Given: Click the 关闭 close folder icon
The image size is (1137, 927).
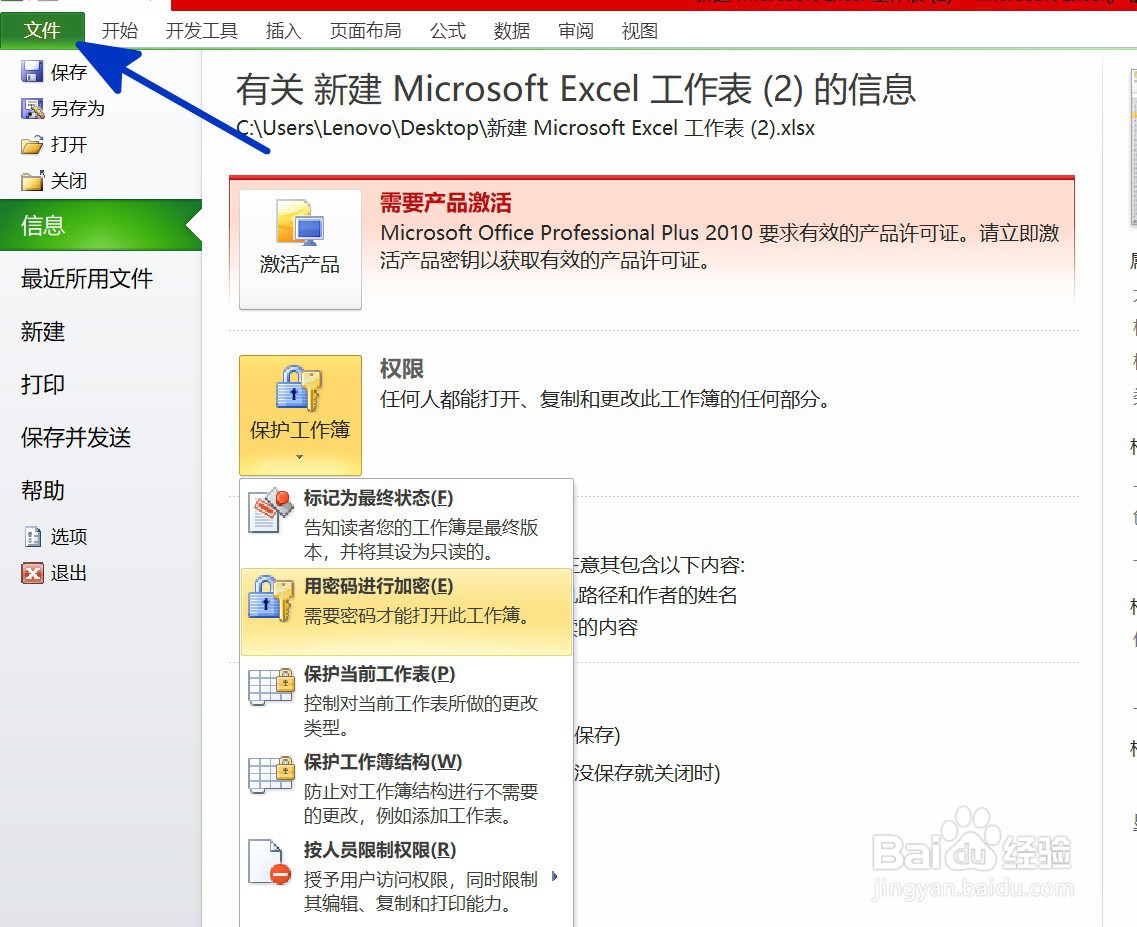Looking at the screenshot, I should click(x=32, y=181).
